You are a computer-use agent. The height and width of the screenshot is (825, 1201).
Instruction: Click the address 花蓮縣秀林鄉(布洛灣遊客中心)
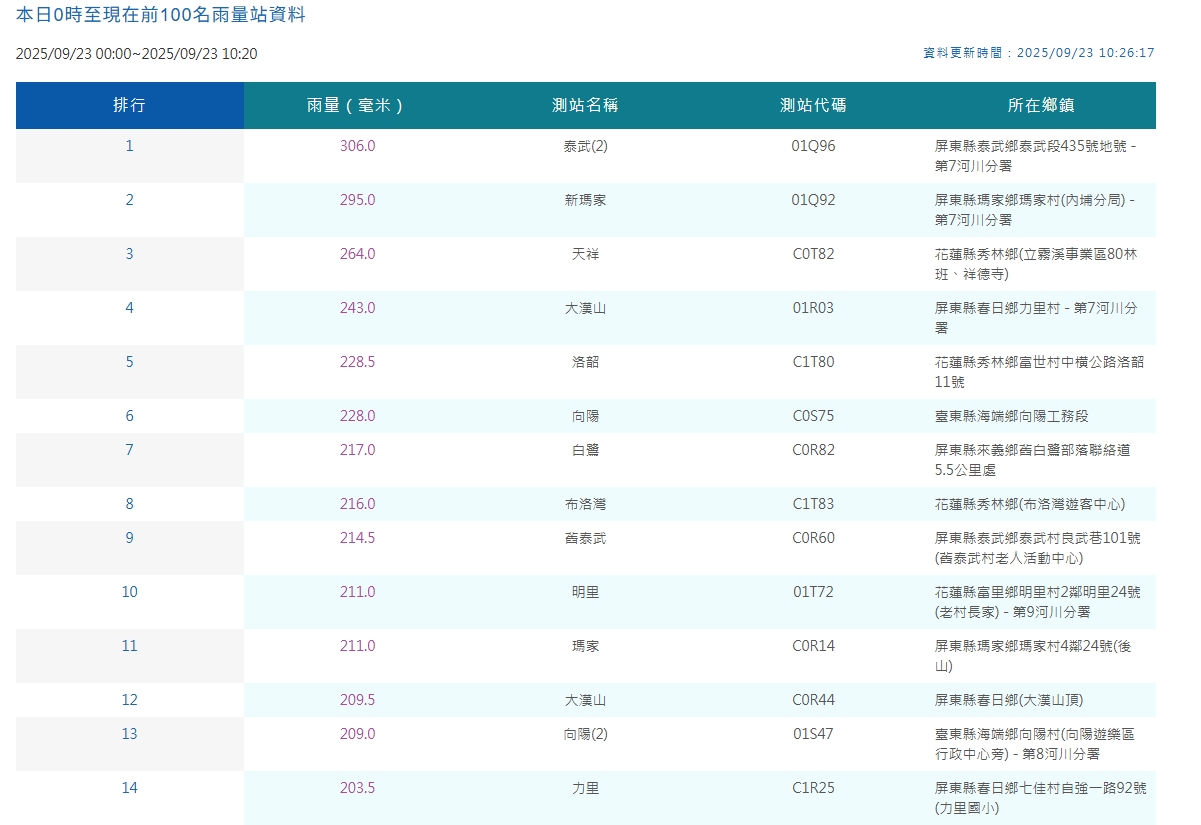[x=1030, y=504]
